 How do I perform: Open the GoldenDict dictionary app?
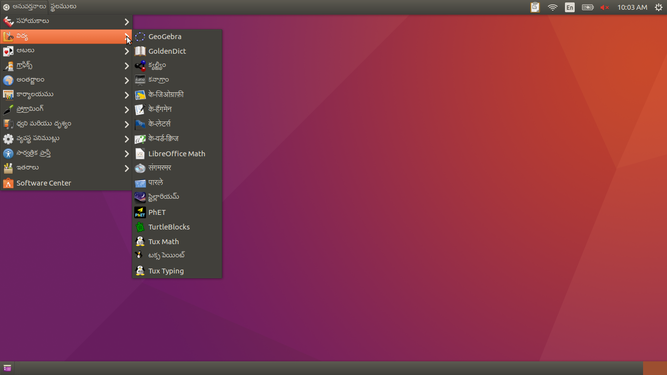click(177, 51)
